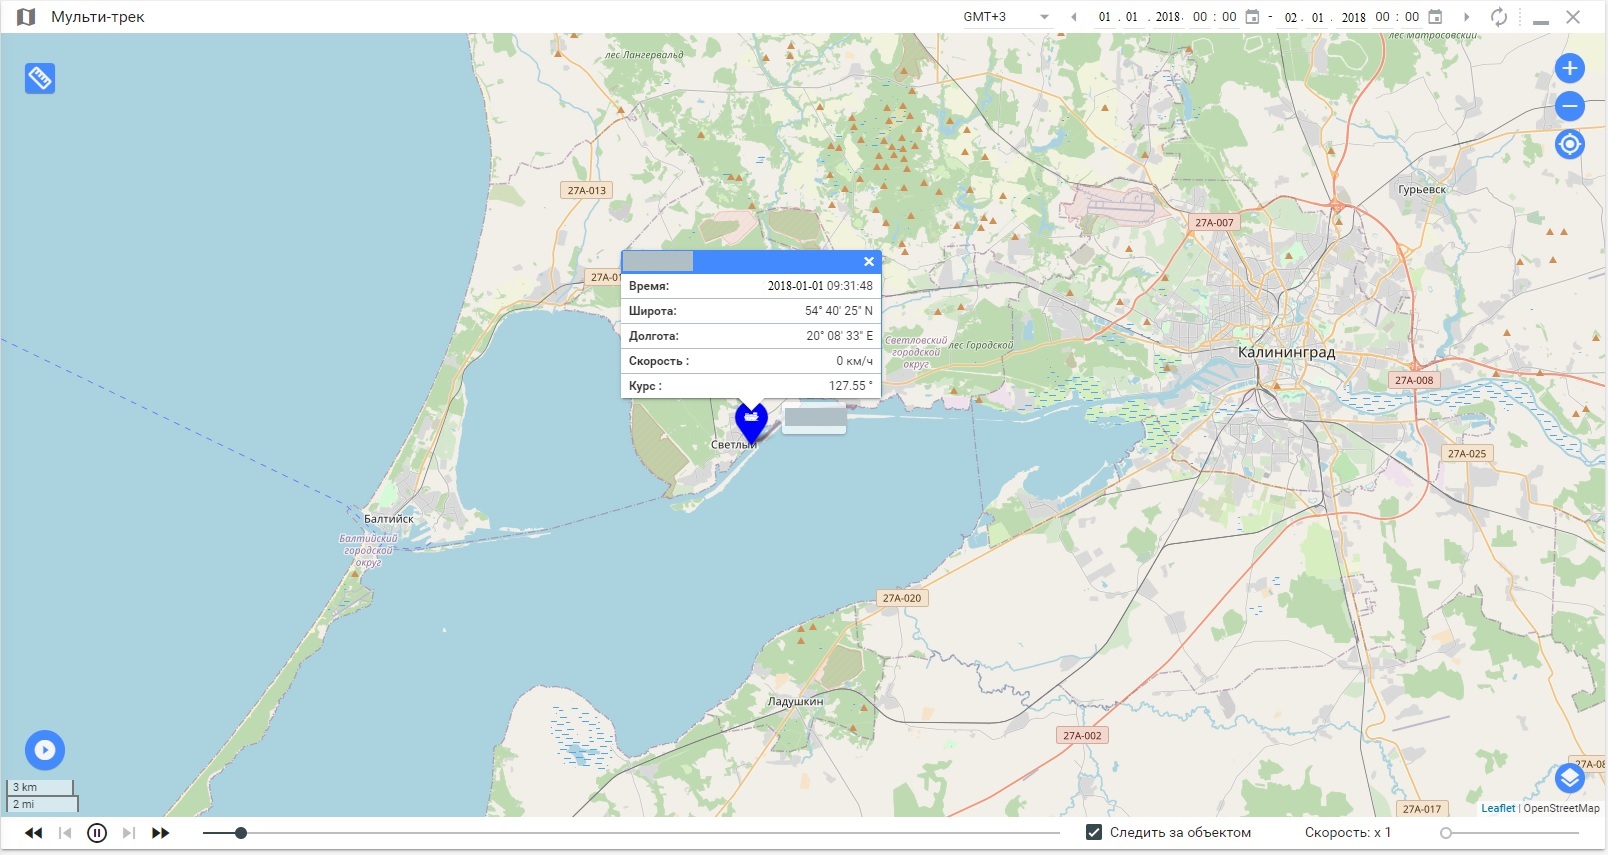
Task: Open the end date calendar picker
Action: pos(1435,17)
